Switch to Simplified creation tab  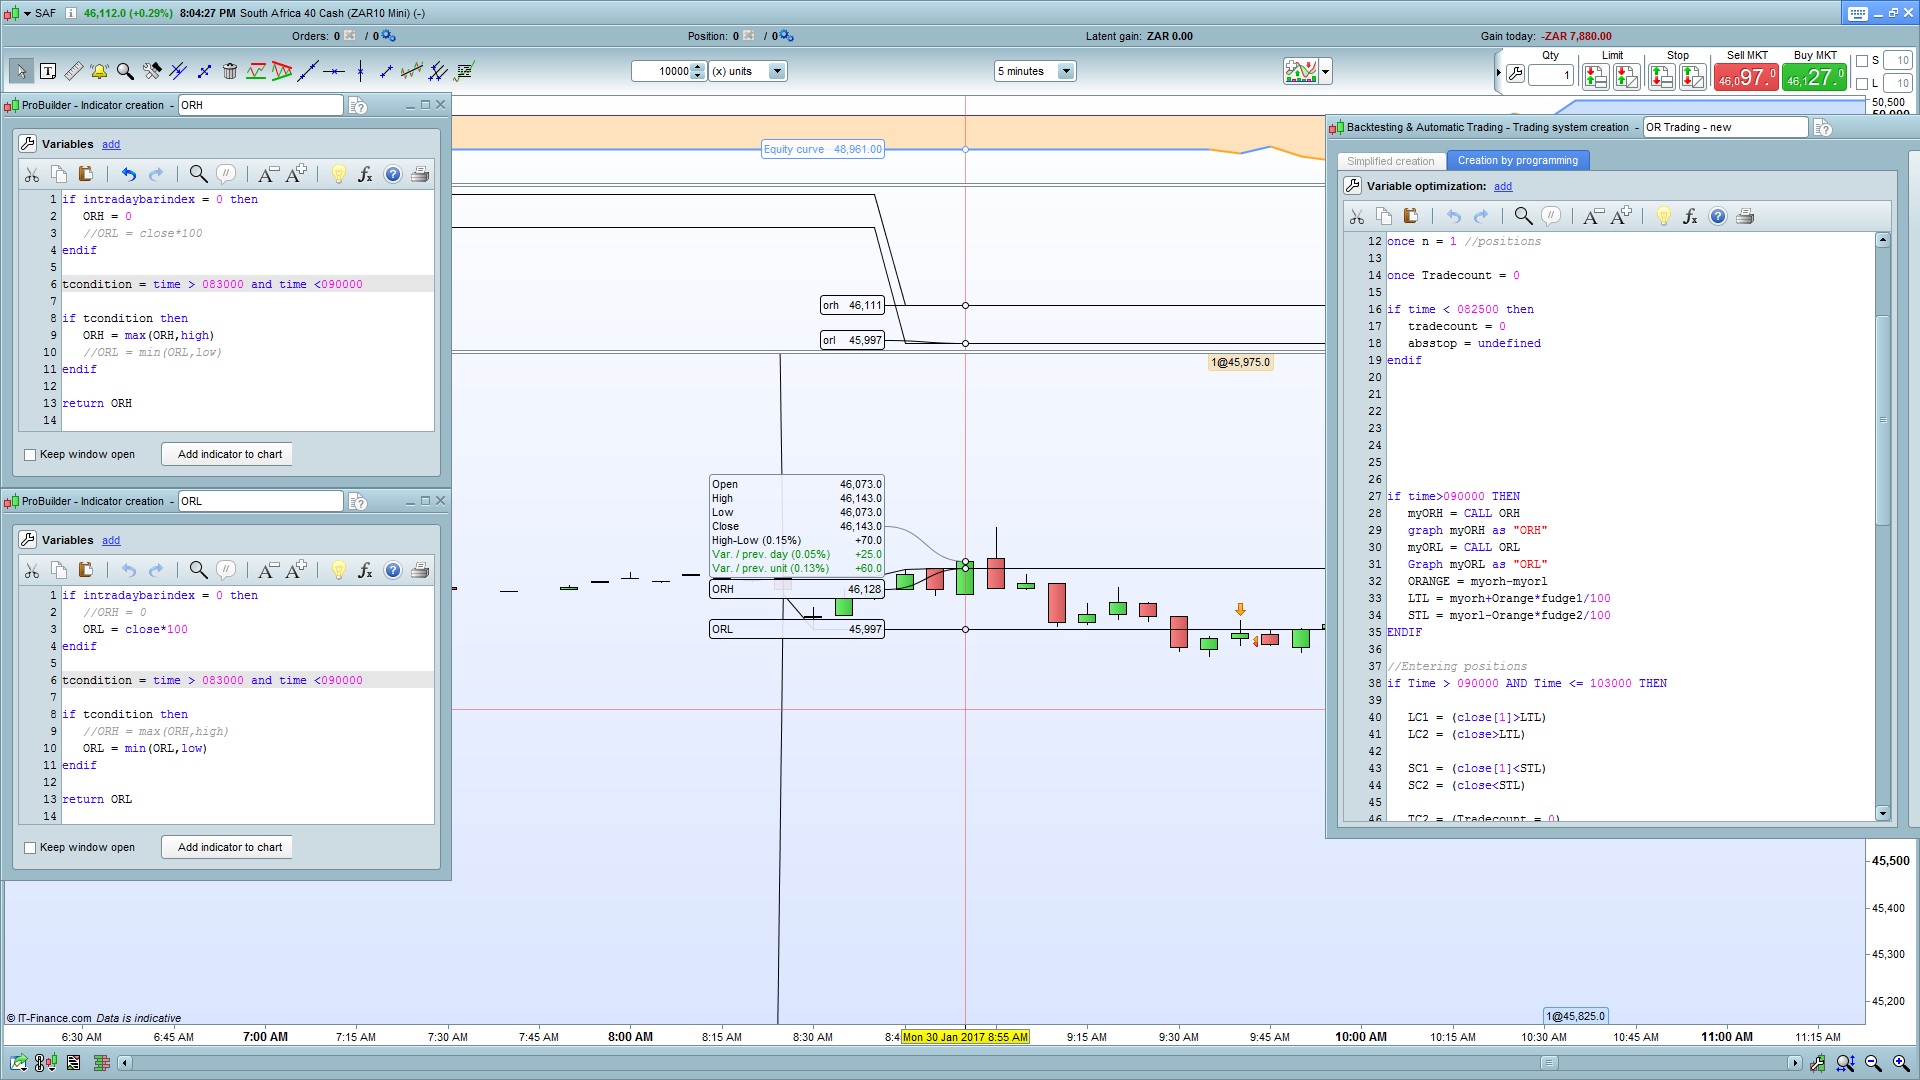point(1390,161)
